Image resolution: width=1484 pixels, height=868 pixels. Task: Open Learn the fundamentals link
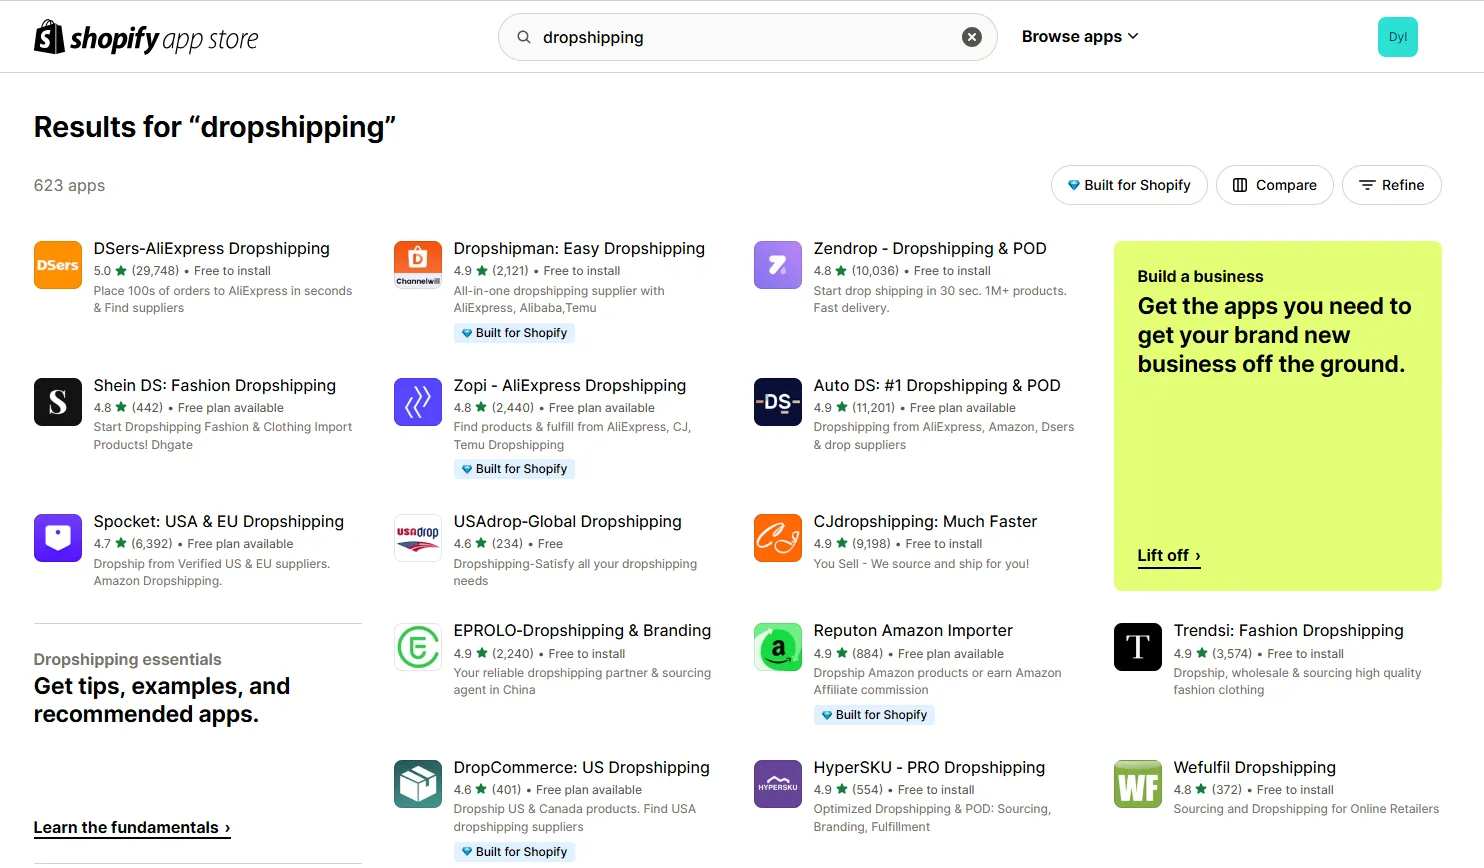point(132,828)
